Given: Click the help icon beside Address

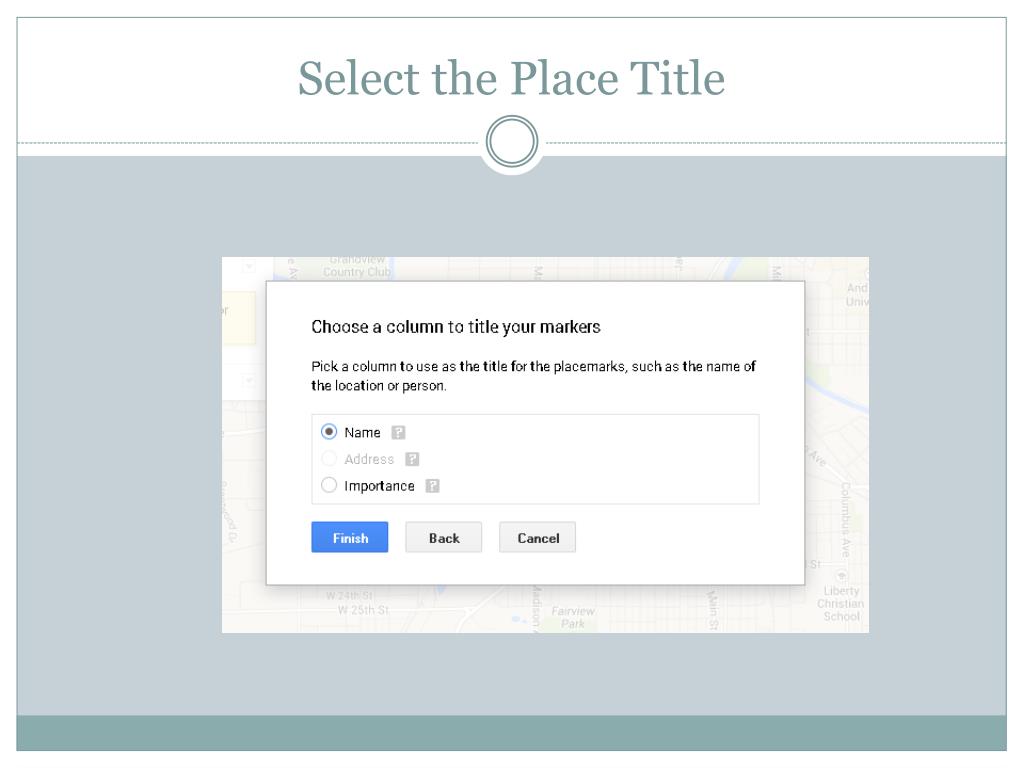Looking at the screenshot, I should tap(412, 460).
